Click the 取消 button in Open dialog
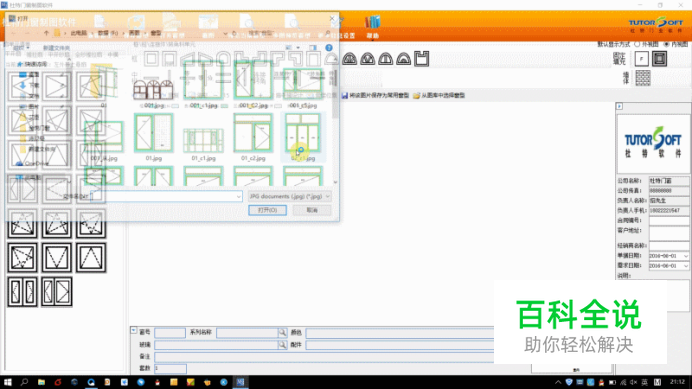The image size is (692, 389). pyautogui.click(x=312, y=210)
